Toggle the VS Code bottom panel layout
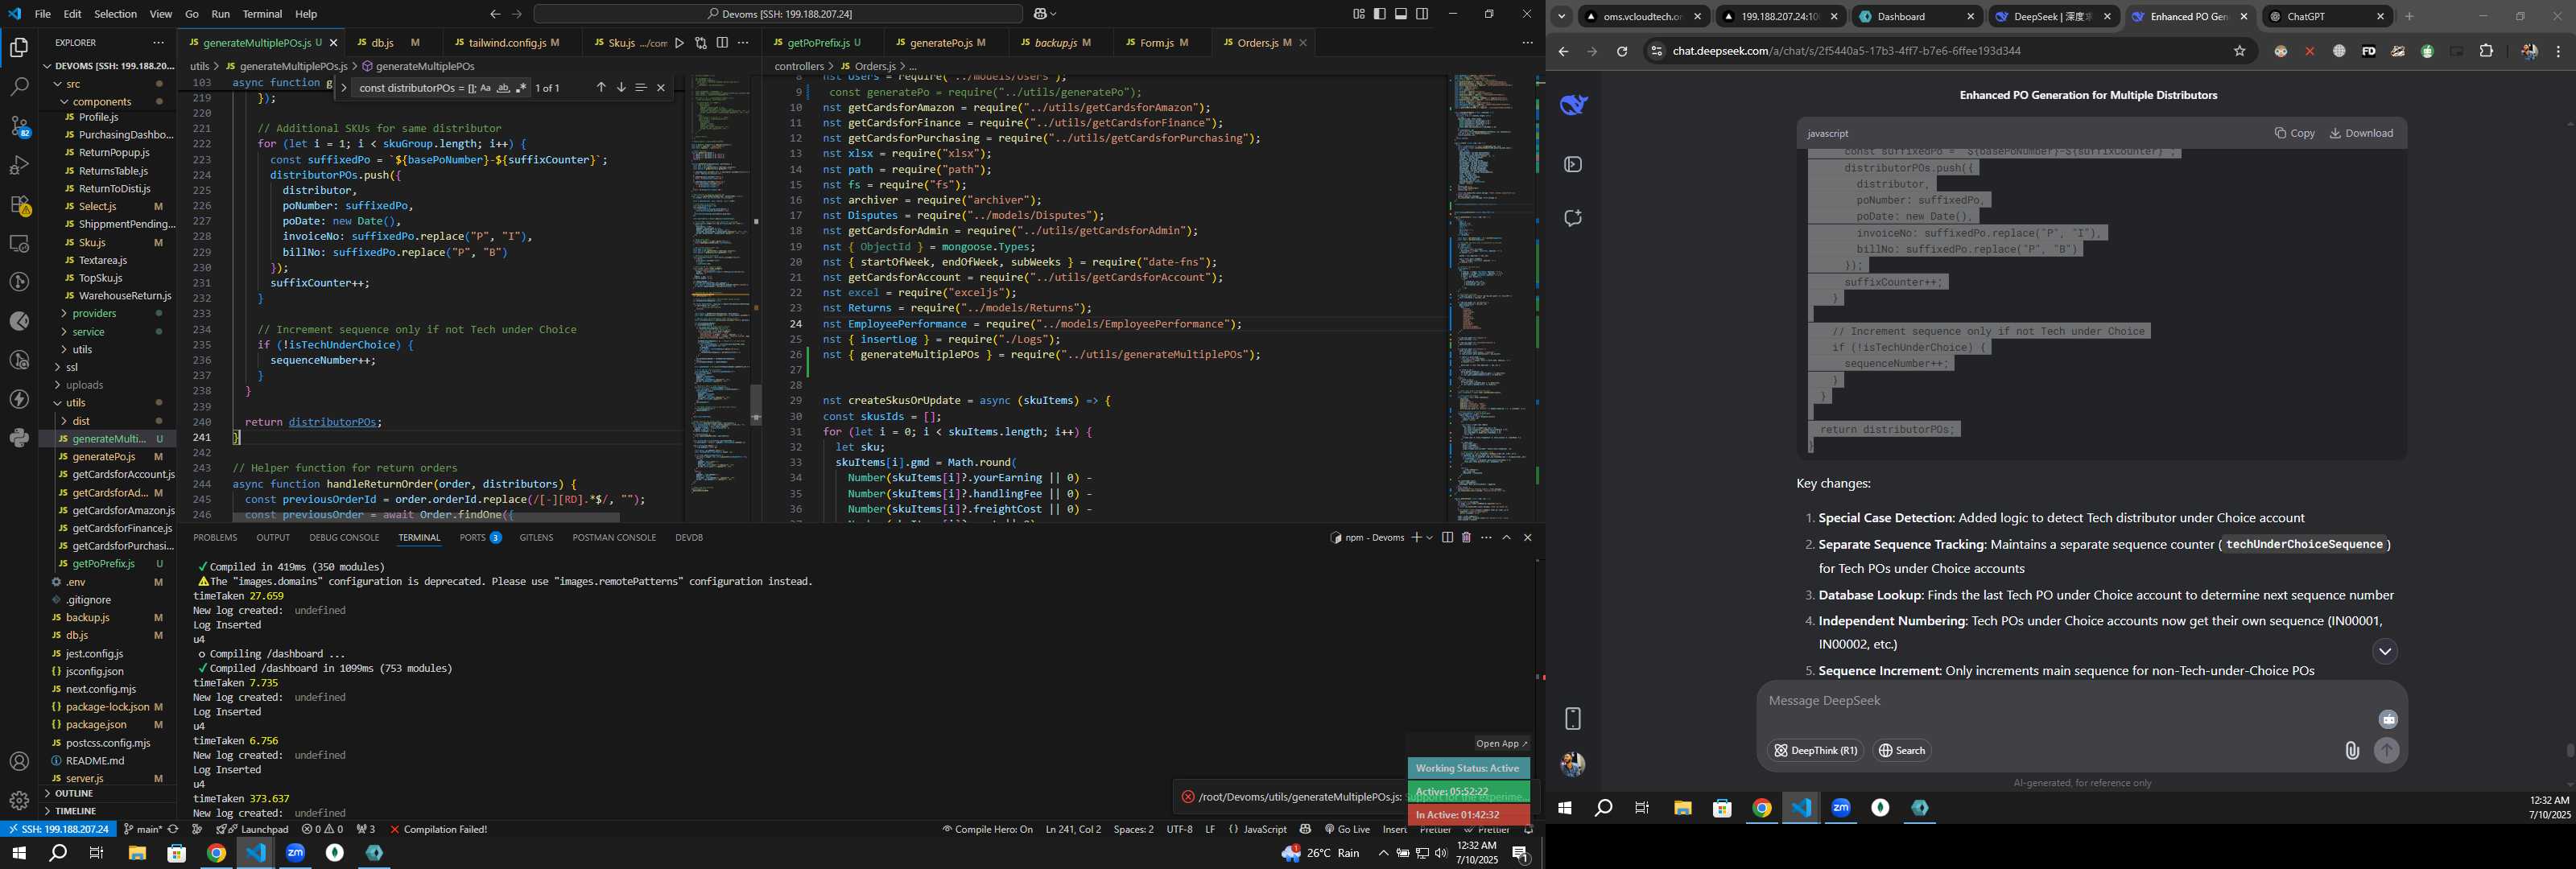This screenshot has width=2576, height=869. point(1401,14)
